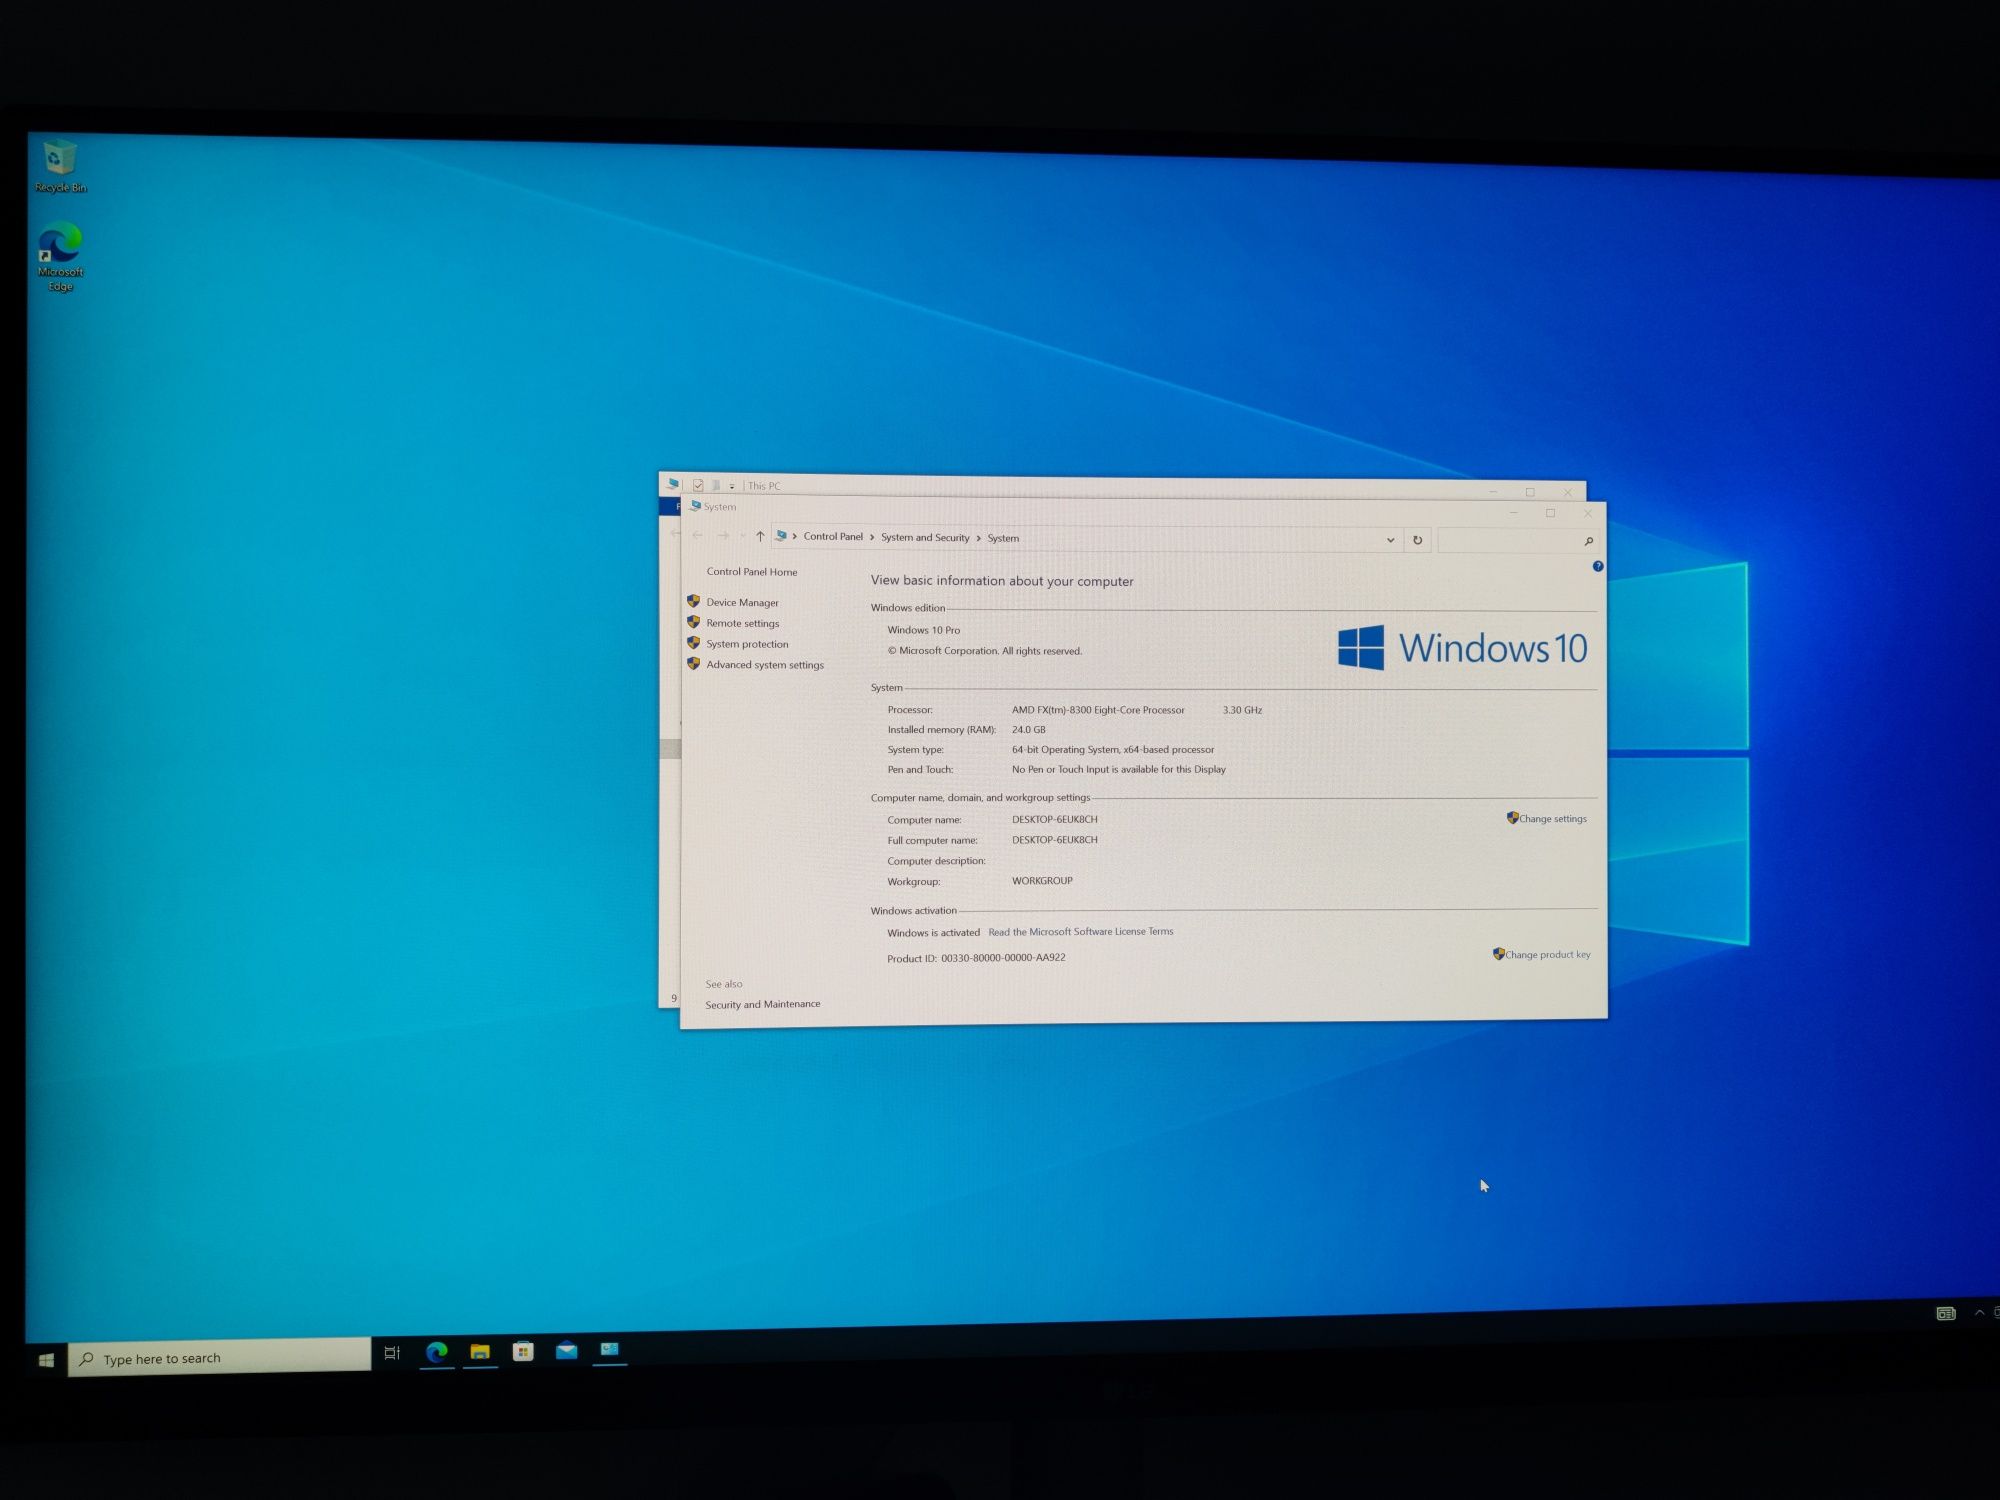Read the Microsoft Software License Terms
Screen dimensions: 2000x1500
[x=1081, y=931]
